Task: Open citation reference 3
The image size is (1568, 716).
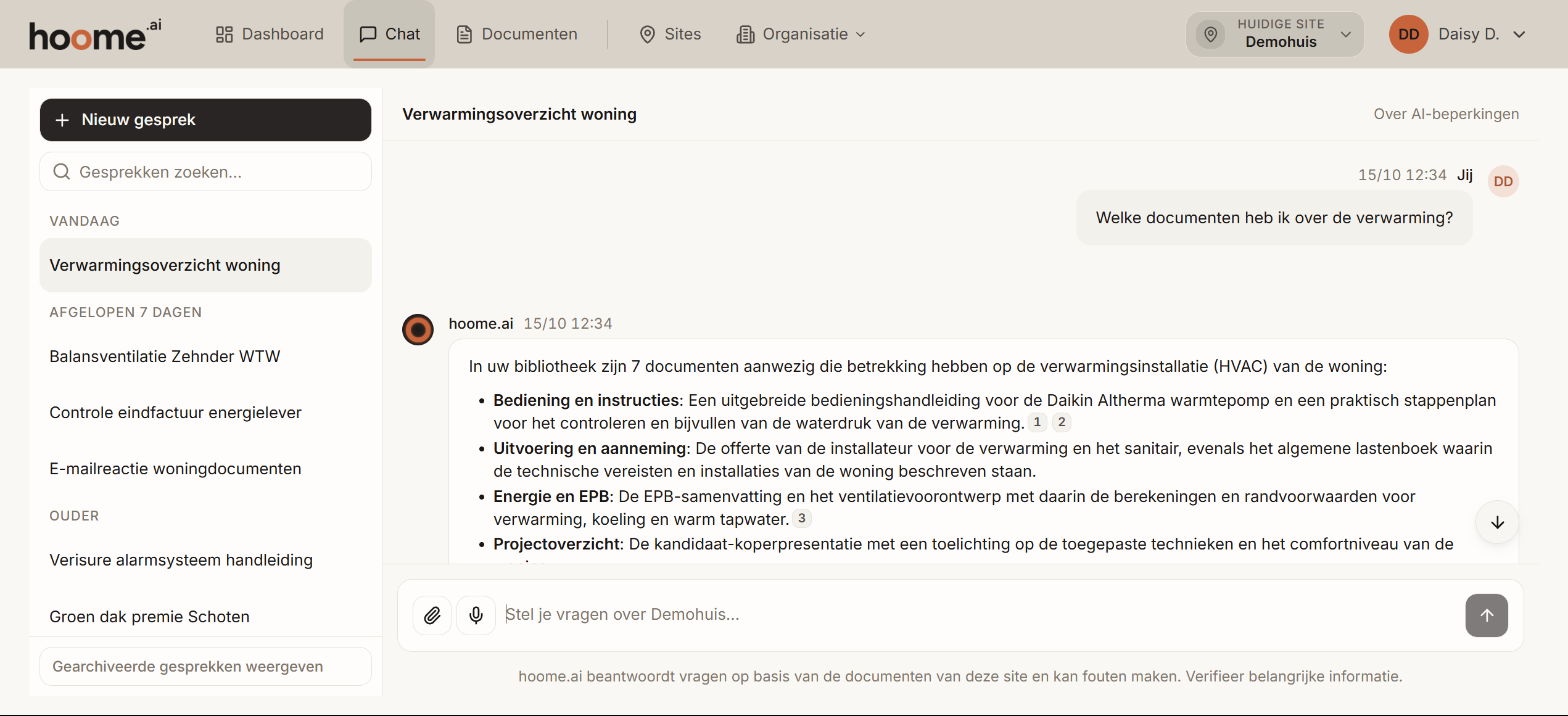Action: [802, 519]
